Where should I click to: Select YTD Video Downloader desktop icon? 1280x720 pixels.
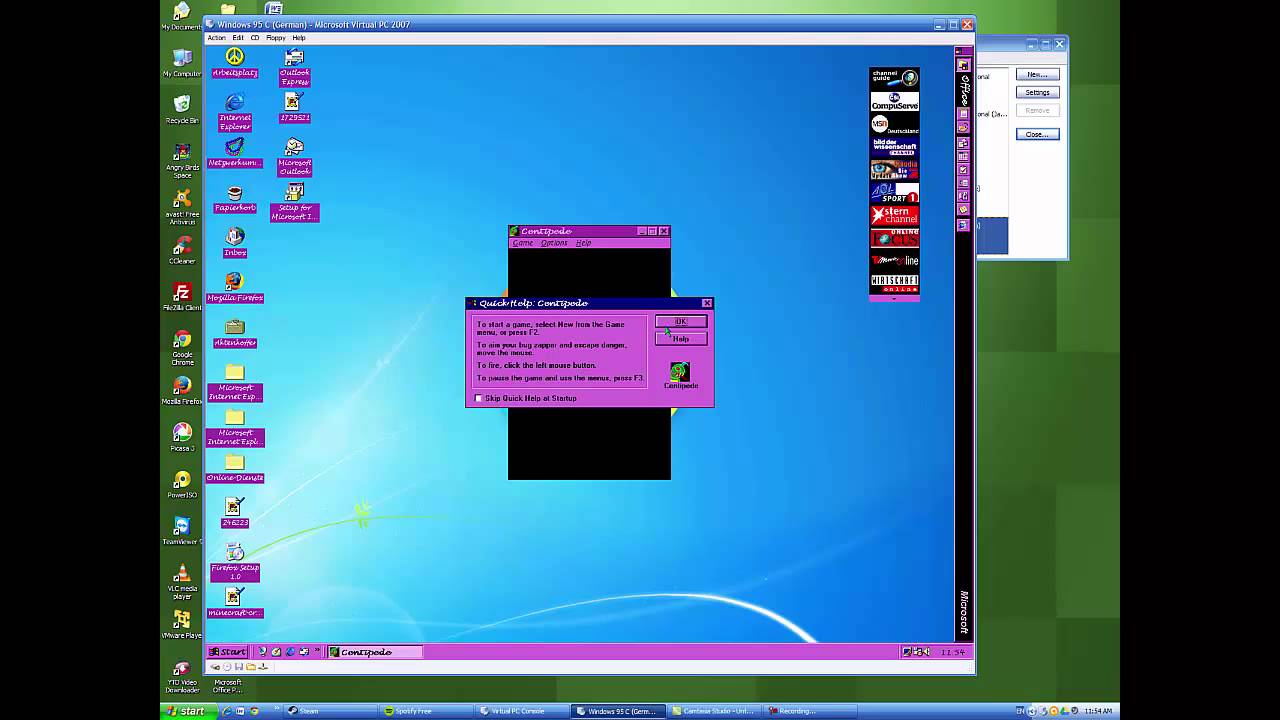tap(182, 677)
